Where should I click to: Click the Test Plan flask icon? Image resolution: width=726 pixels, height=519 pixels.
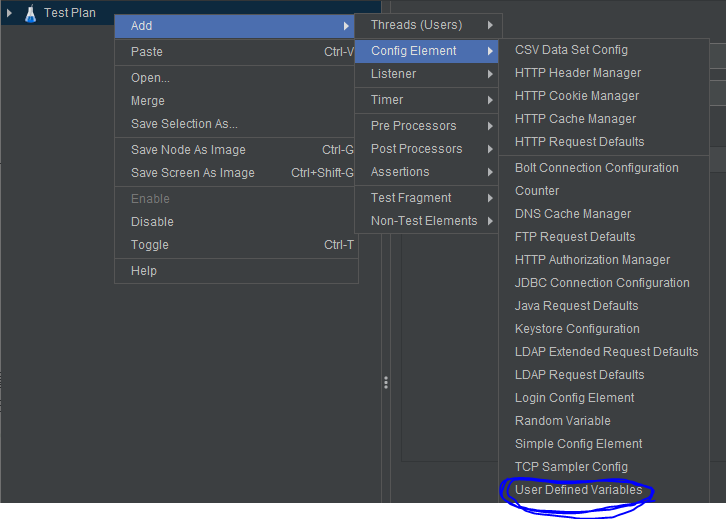coord(31,13)
